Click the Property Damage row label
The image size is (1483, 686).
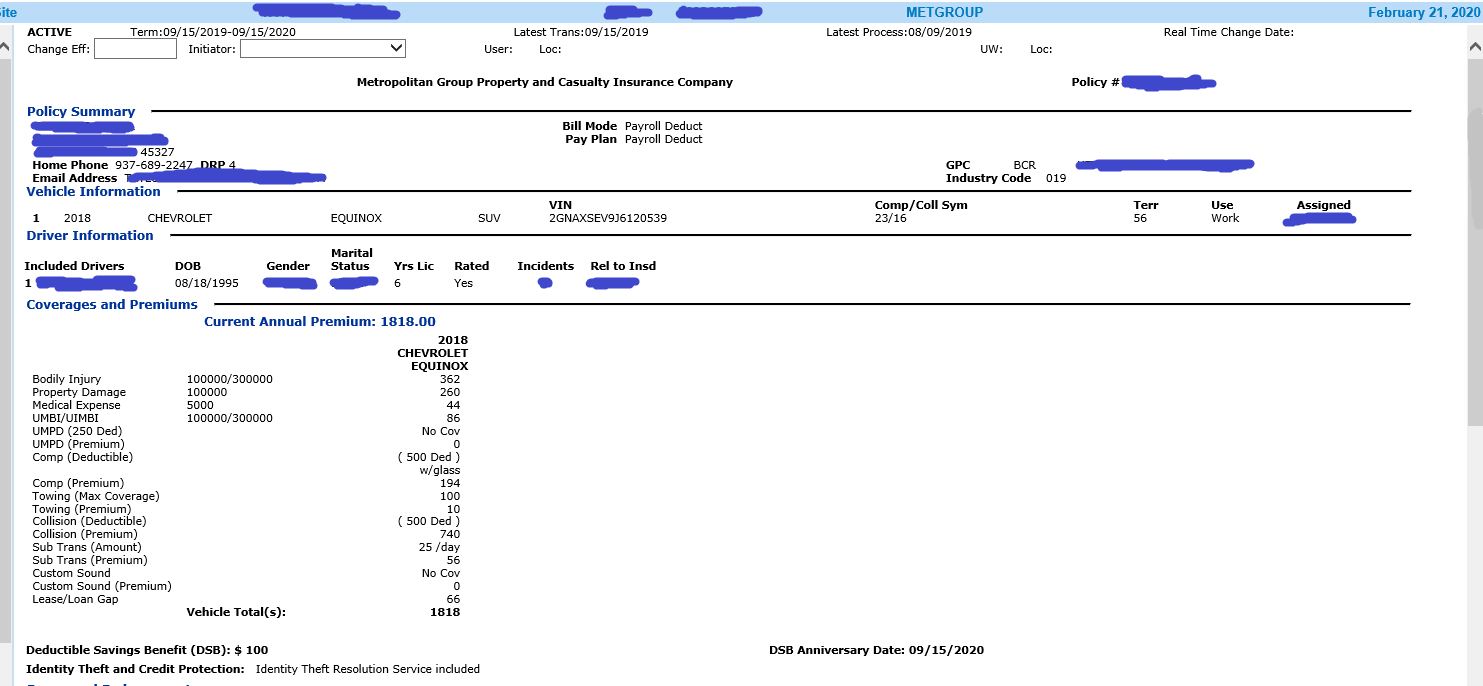click(78, 393)
